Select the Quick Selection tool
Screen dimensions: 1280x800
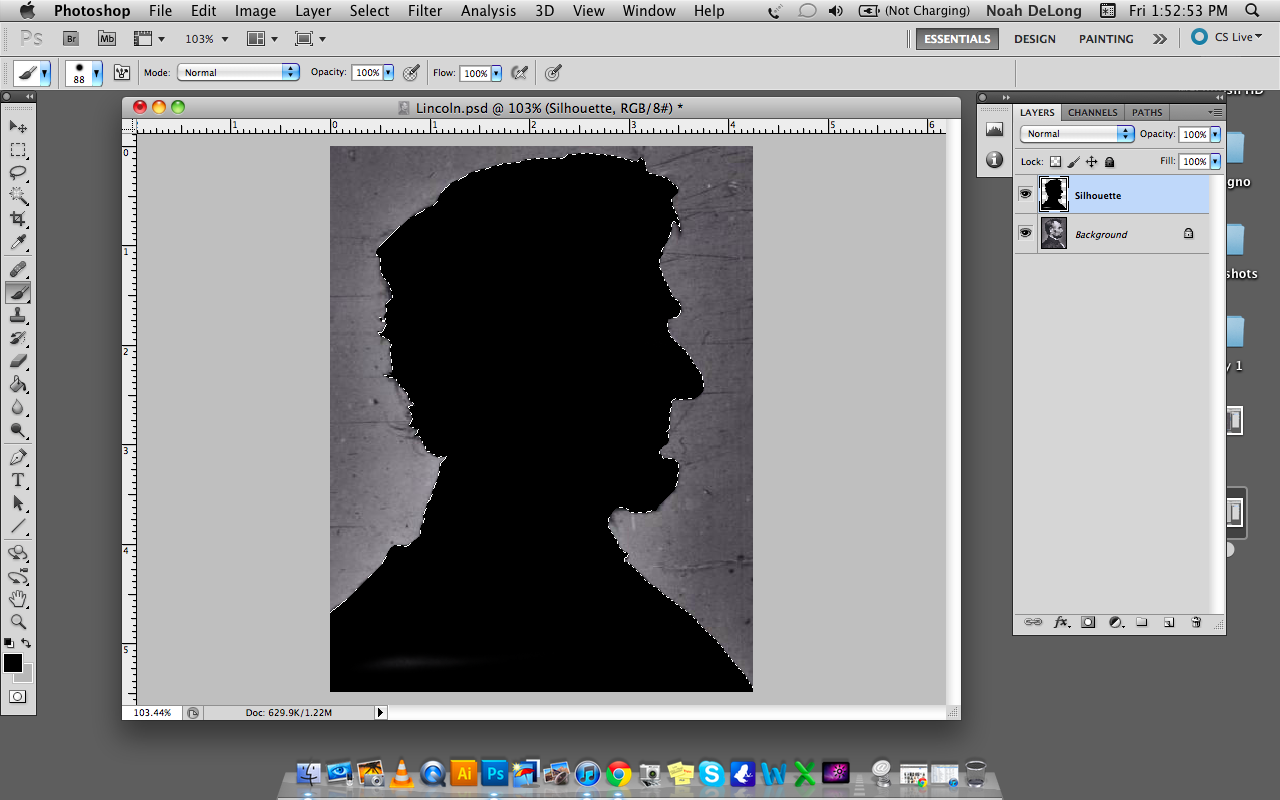click(18, 196)
